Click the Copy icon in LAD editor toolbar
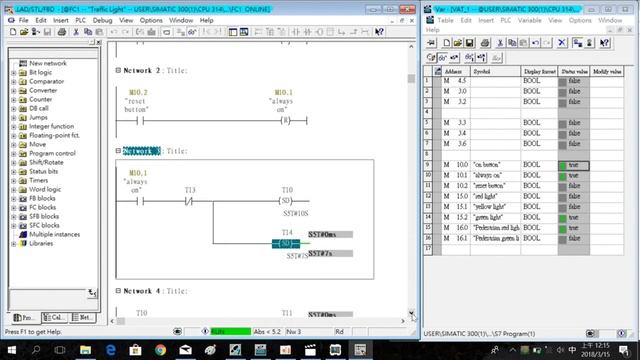This screenshot has width=640, height=360. pyautogui.click(x=87, y=32)
